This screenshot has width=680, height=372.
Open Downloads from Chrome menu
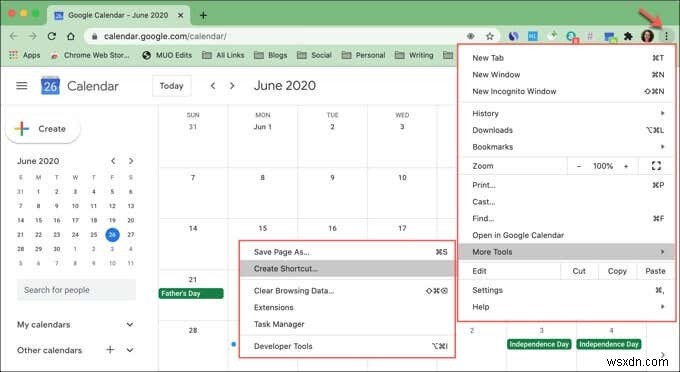pyautogui.click(x=567, y=130)
